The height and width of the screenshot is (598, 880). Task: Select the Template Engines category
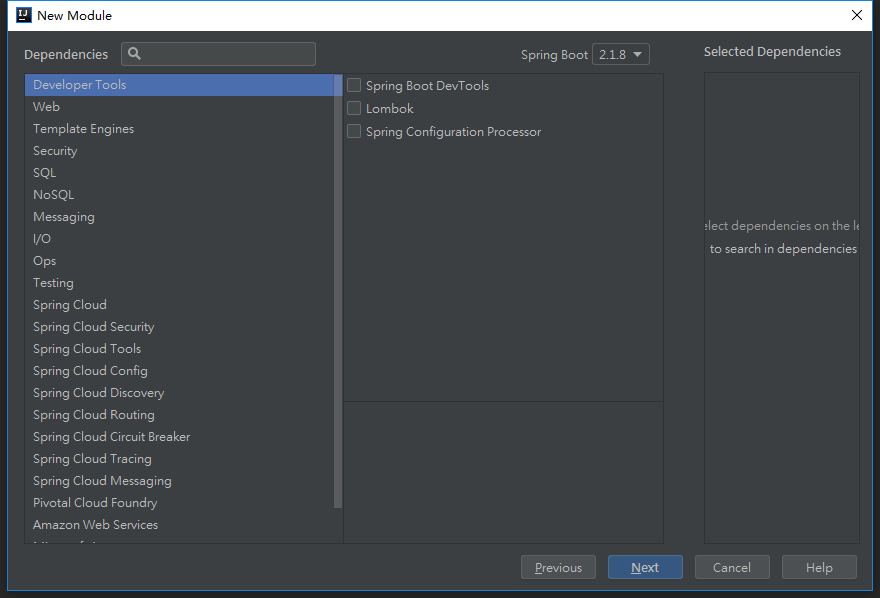tap(180, 129)
